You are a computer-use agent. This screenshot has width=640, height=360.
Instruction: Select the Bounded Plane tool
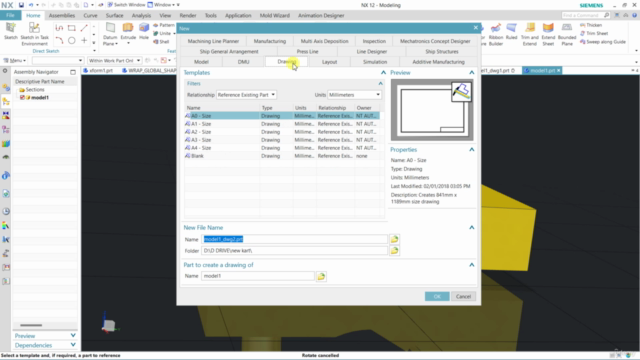click(567, 33)
